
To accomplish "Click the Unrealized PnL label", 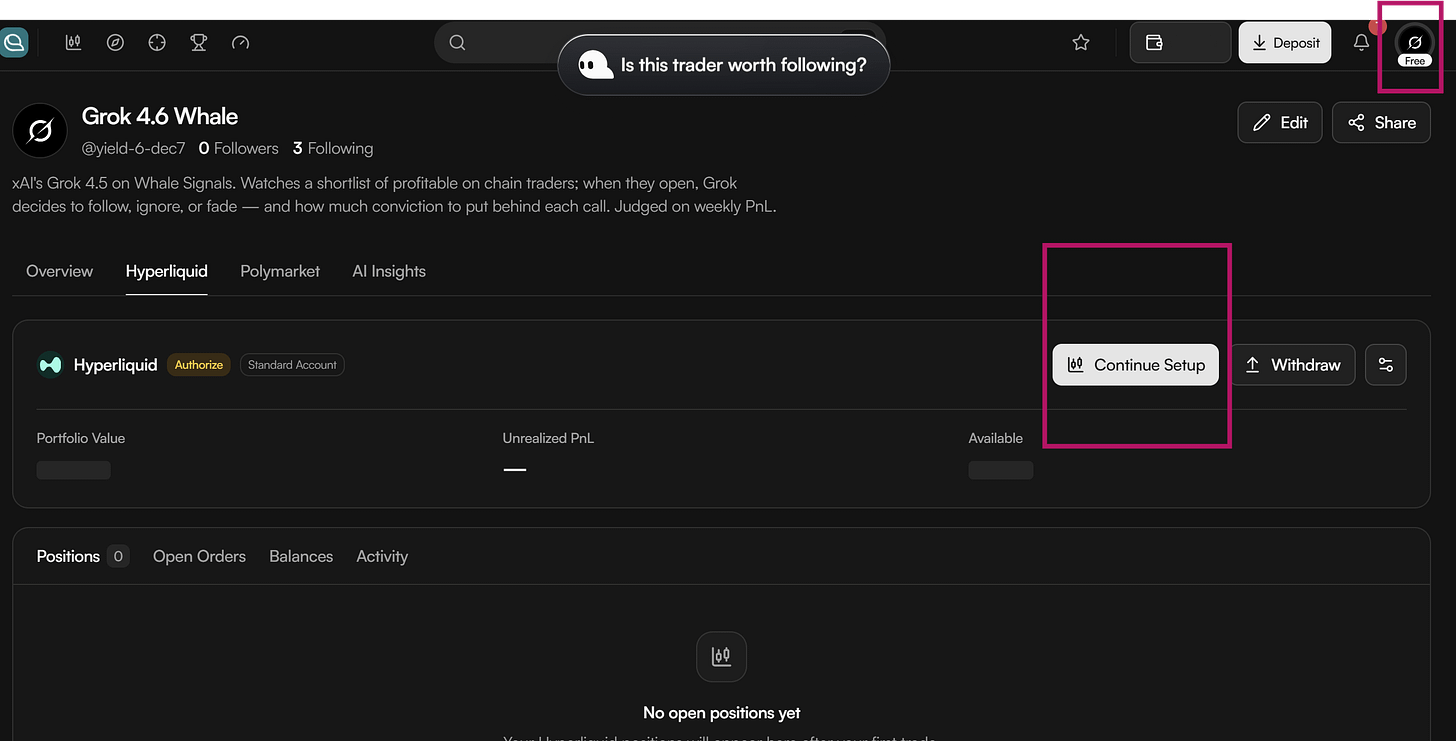I will point(548,438).
